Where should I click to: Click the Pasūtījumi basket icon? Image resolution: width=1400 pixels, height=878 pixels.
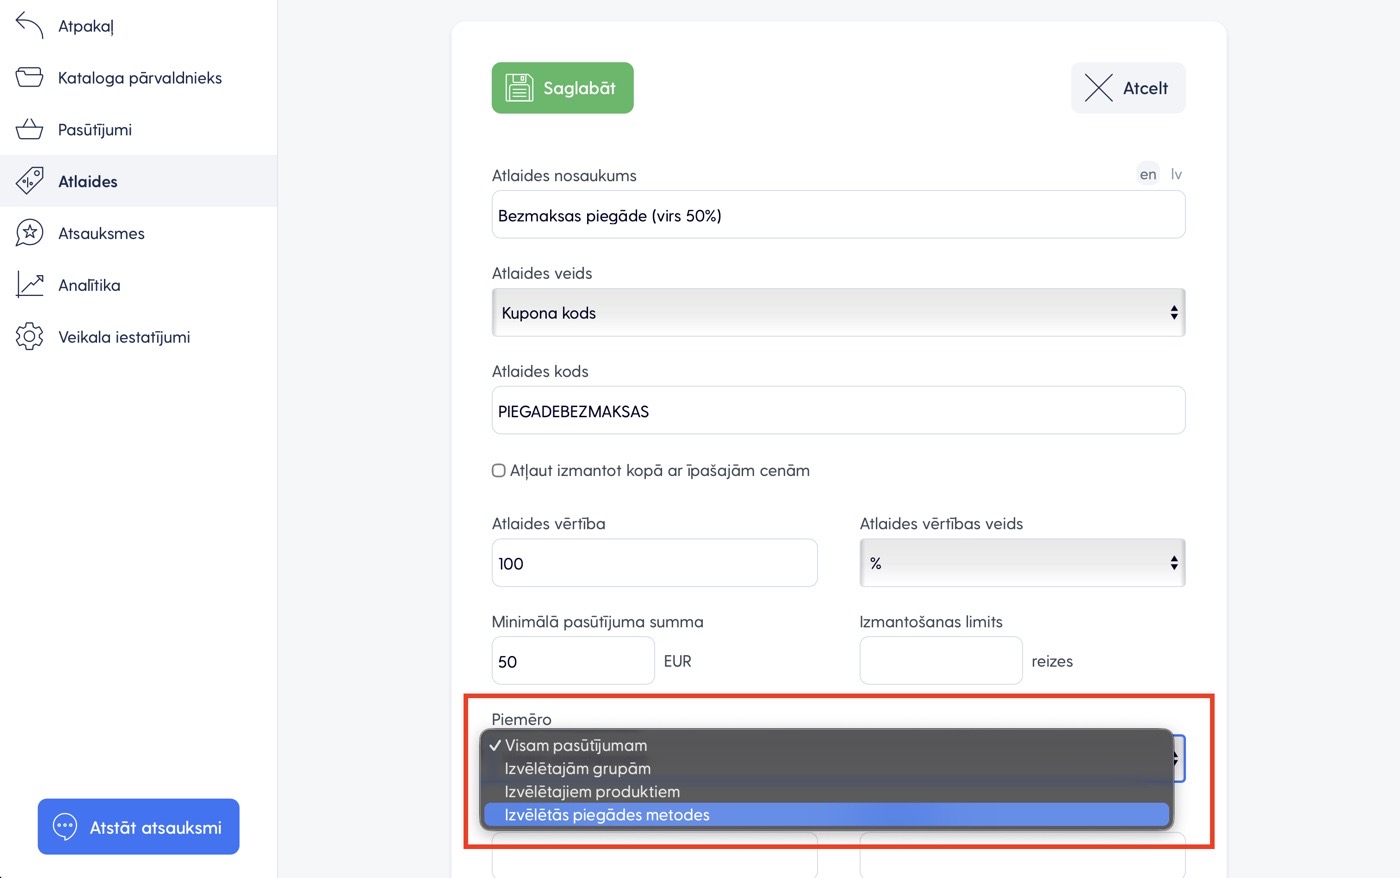pos(30,130)
